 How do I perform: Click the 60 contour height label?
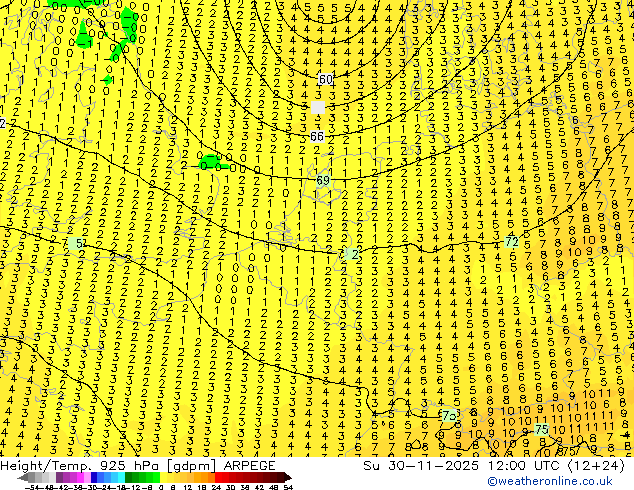tap(325, 79)
